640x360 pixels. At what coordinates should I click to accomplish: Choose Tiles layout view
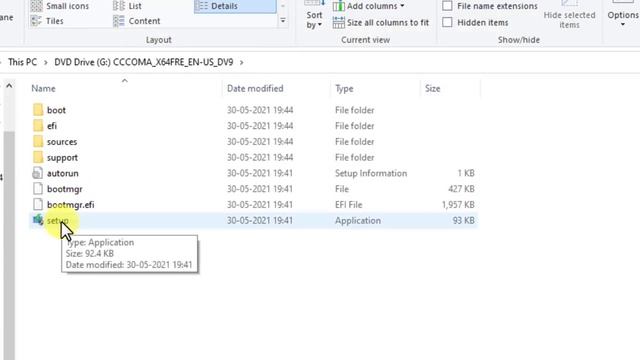[47, 21]
